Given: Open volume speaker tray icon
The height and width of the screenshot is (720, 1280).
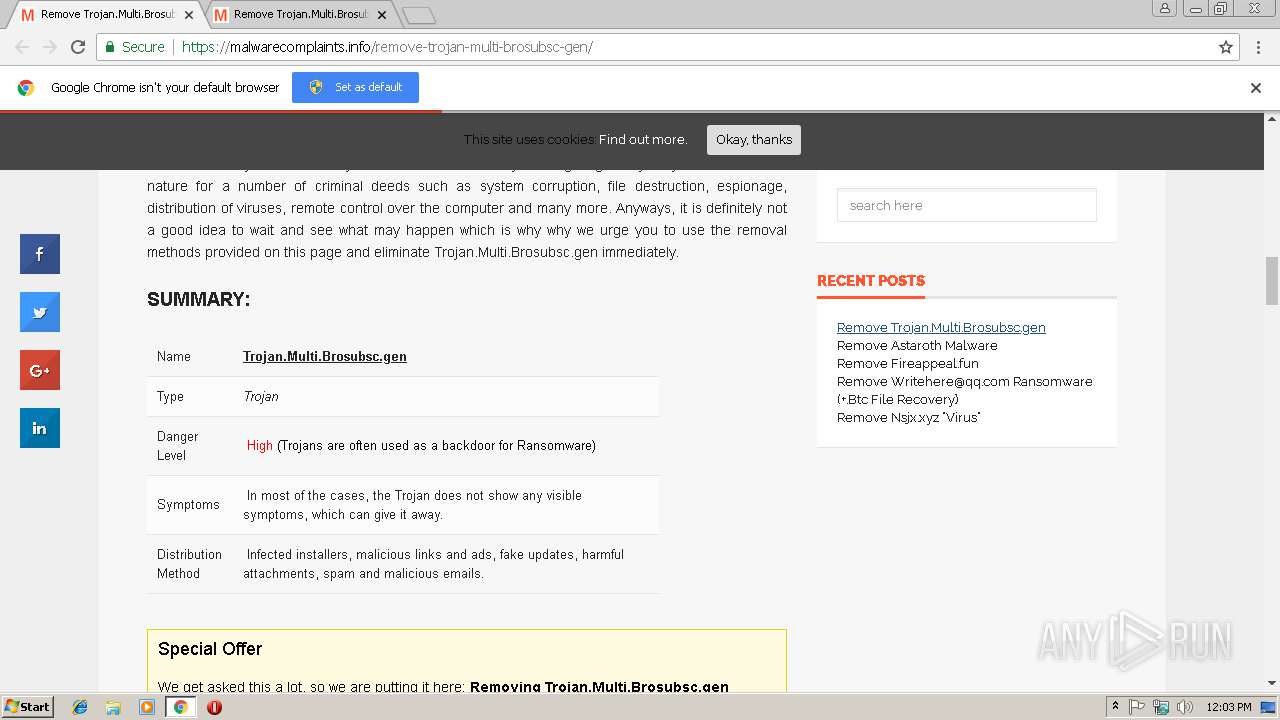Looking at the screenshot, I should tap(1185, 707).
